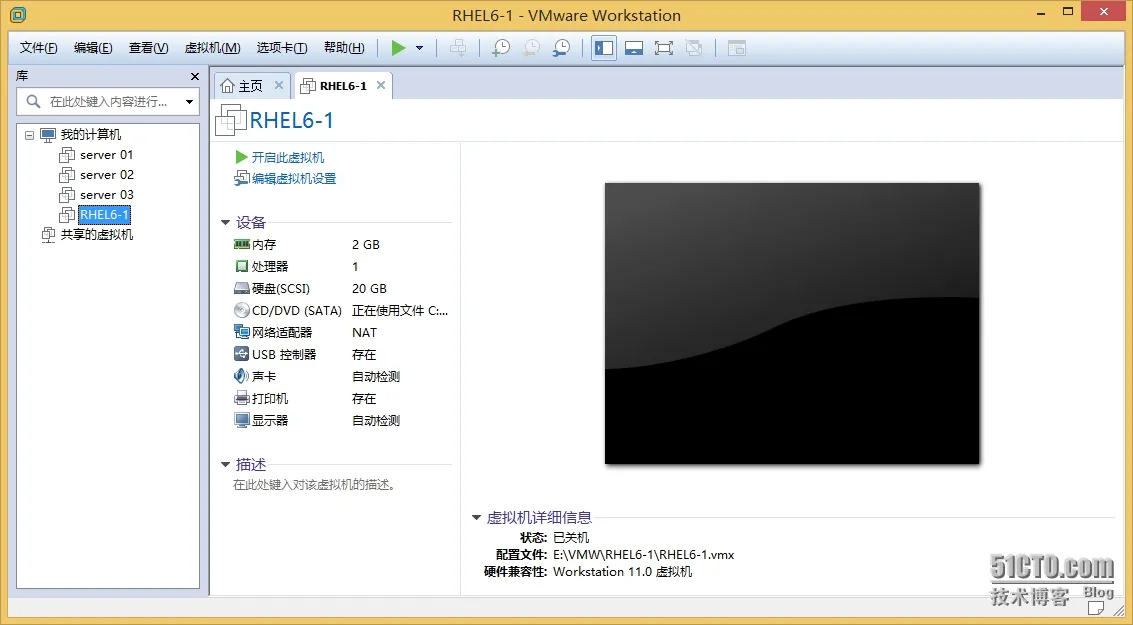1133x625 pixels.
Task: Select server 01 in the library
Action: click(106, 155)
